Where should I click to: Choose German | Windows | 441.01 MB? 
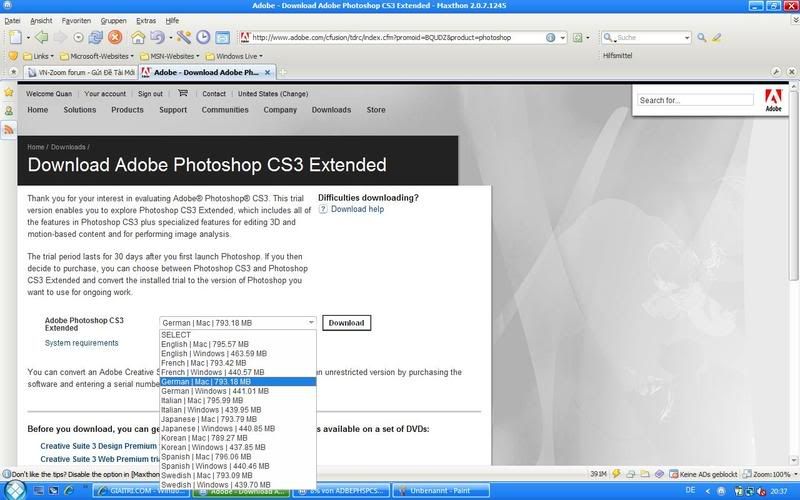(238, 391)
